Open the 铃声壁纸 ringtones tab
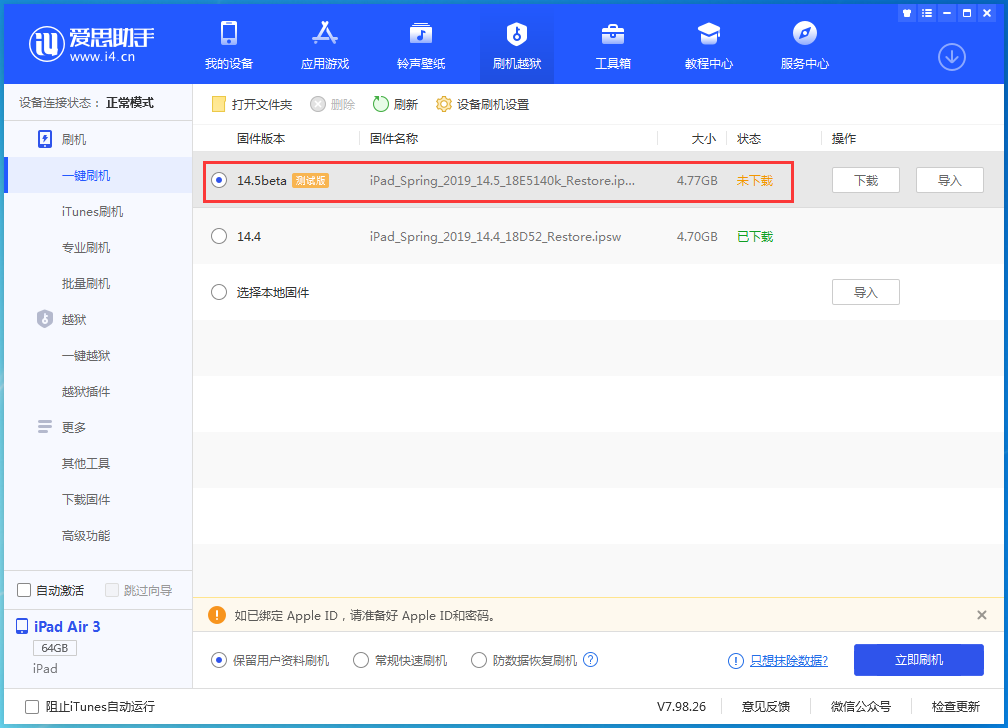The width and height of the screenshot is (1008, 728). tap(421, 44)
